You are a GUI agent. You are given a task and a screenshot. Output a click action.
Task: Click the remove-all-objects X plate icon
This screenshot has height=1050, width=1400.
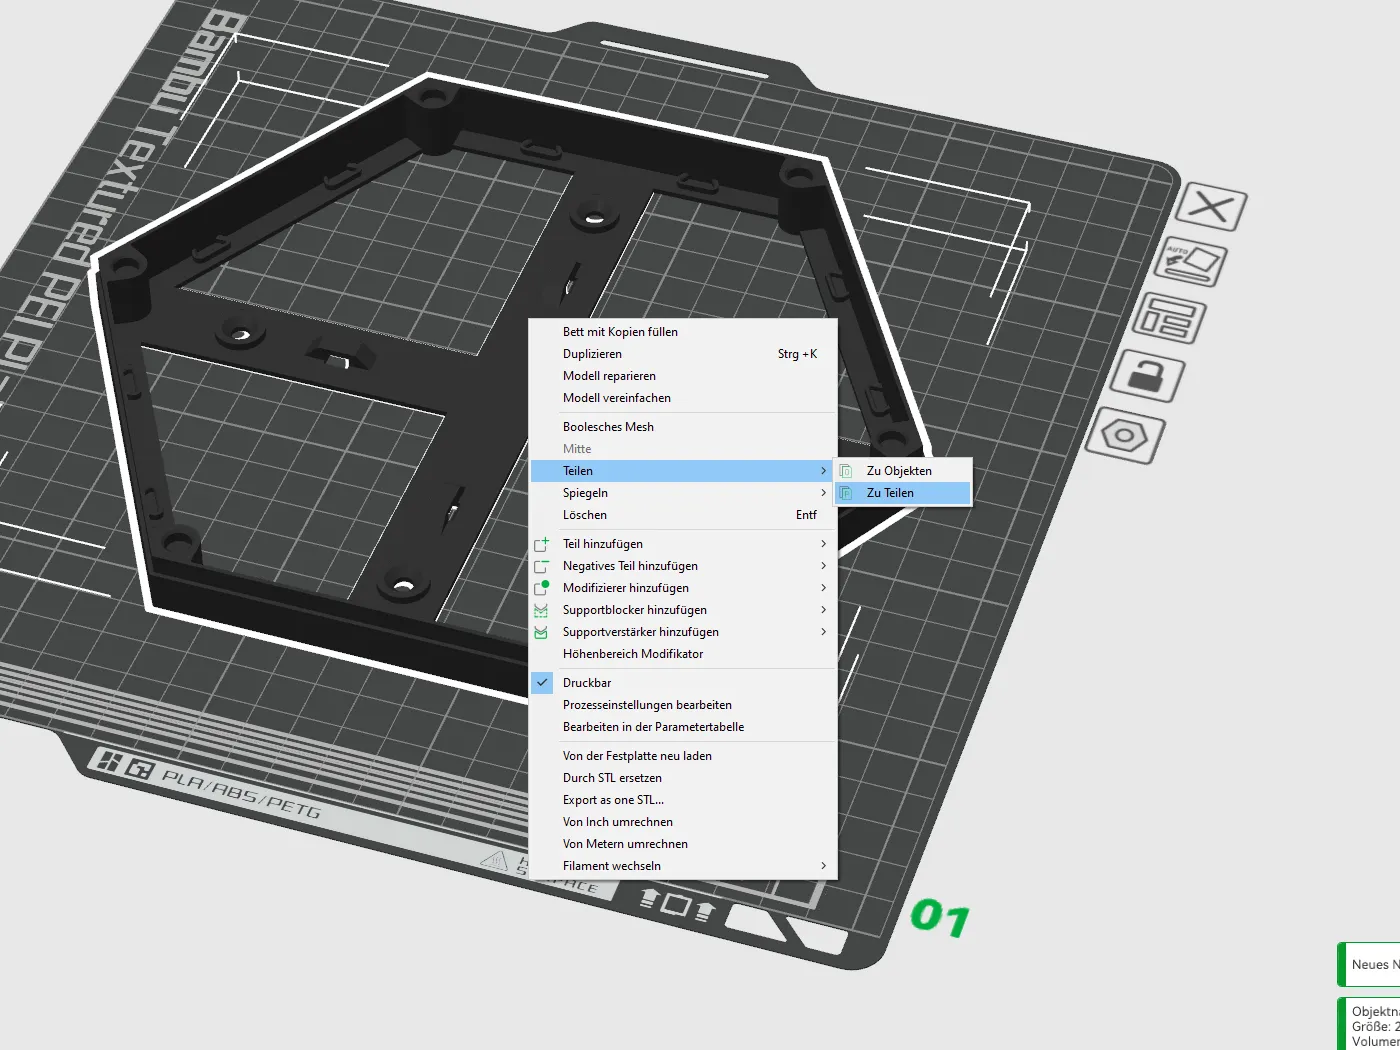1211,208
